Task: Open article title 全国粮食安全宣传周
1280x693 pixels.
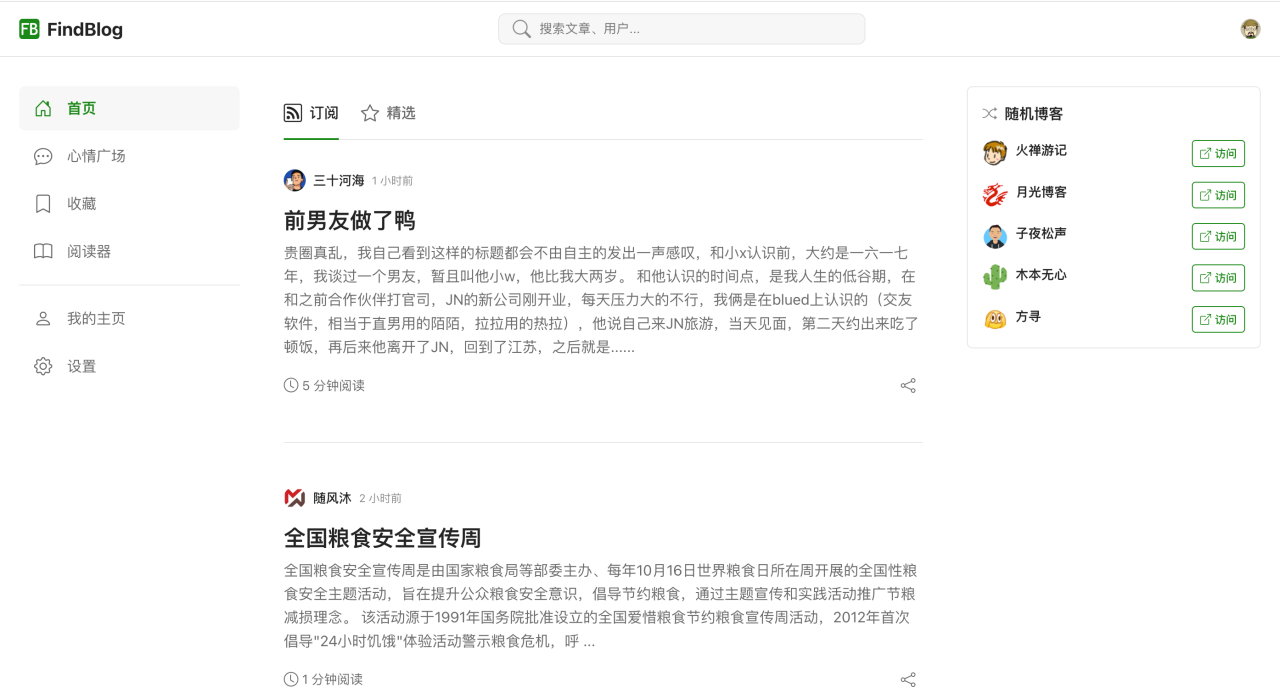Action: (x=383, y=538)
